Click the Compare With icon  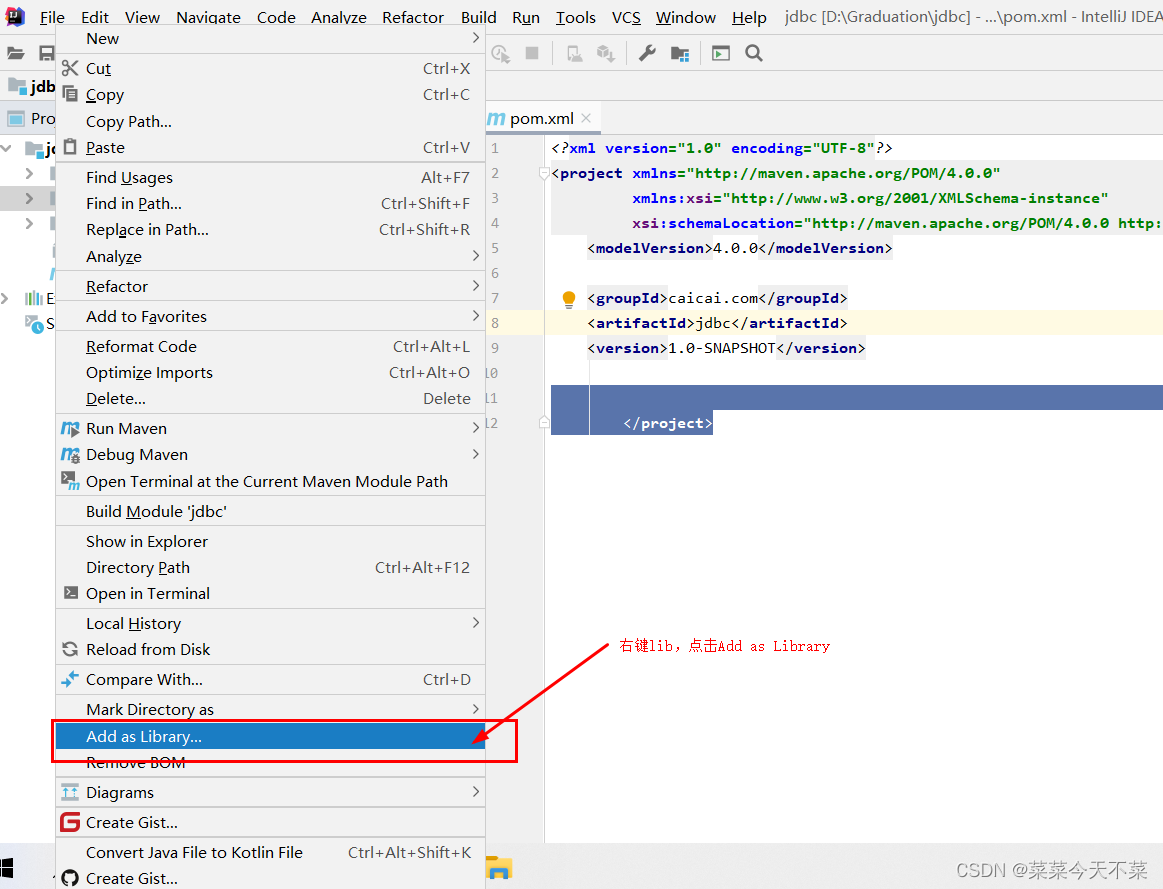[x=70, y=678]
